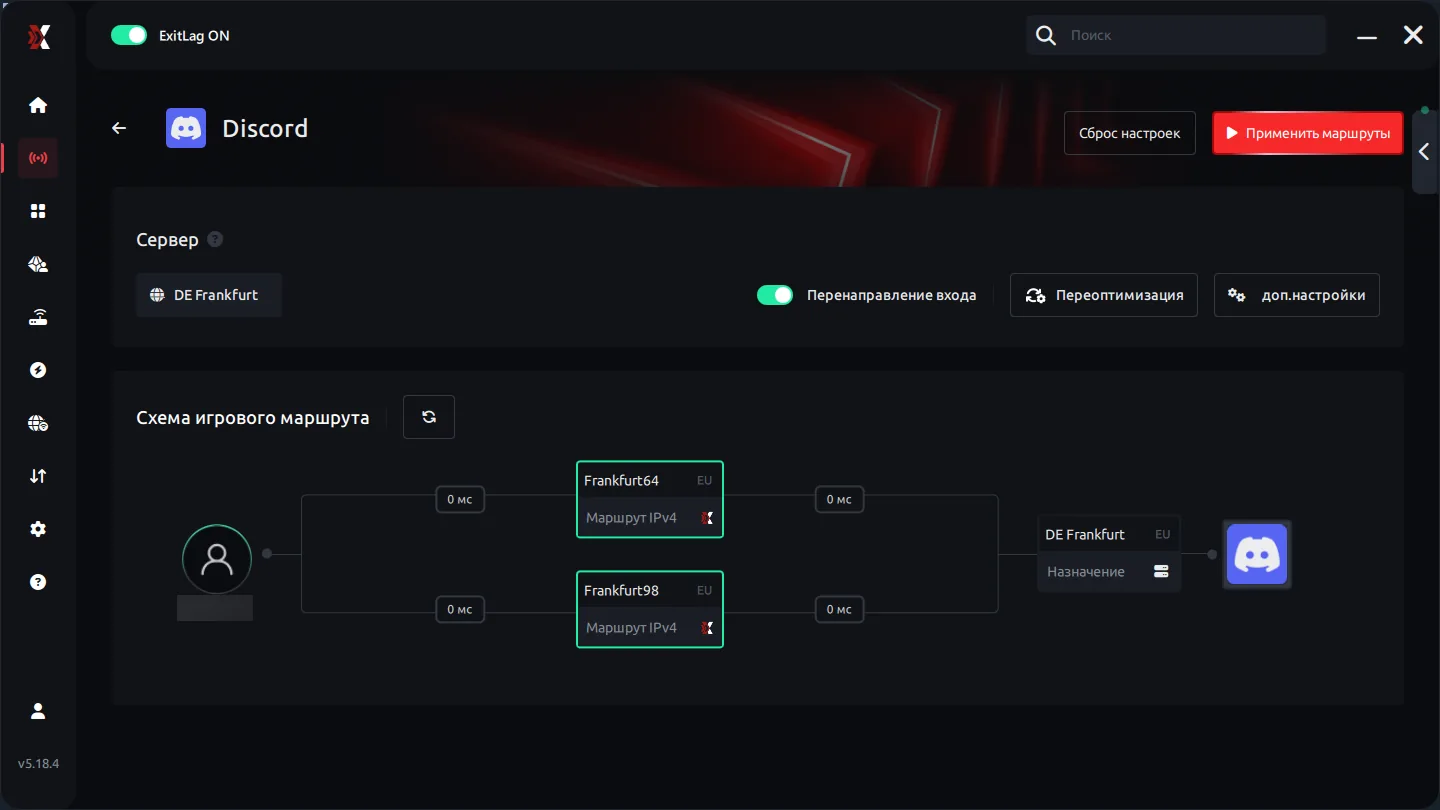This screenshot has width=1440, height=810.
Task: Open the Home page in sidebar
Action: (x=38, y=105)
